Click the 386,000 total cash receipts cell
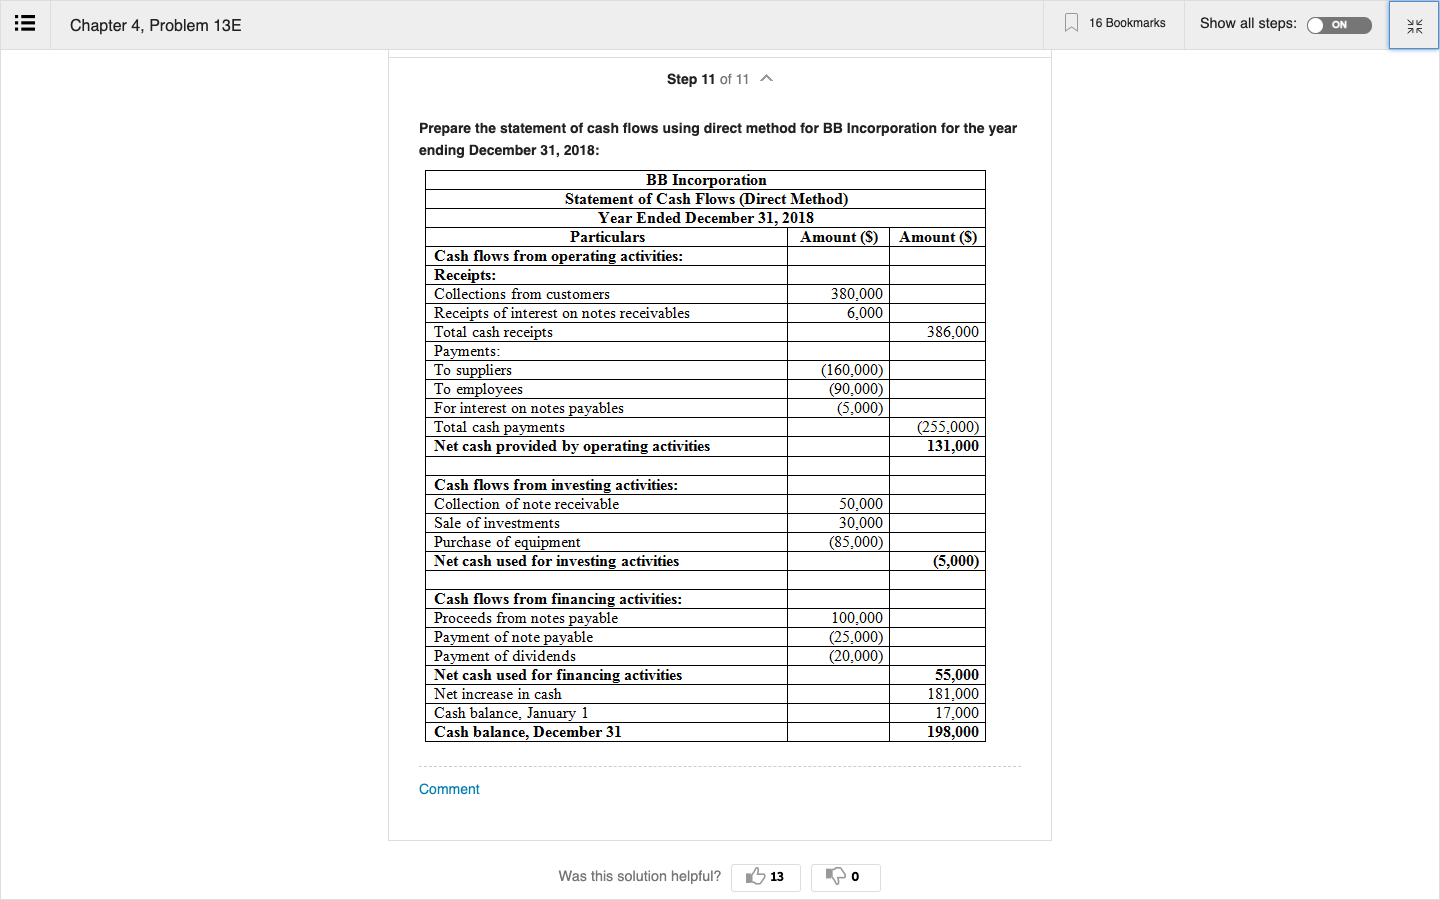Viewport: 1440px width, 900px height. point(937,332)
